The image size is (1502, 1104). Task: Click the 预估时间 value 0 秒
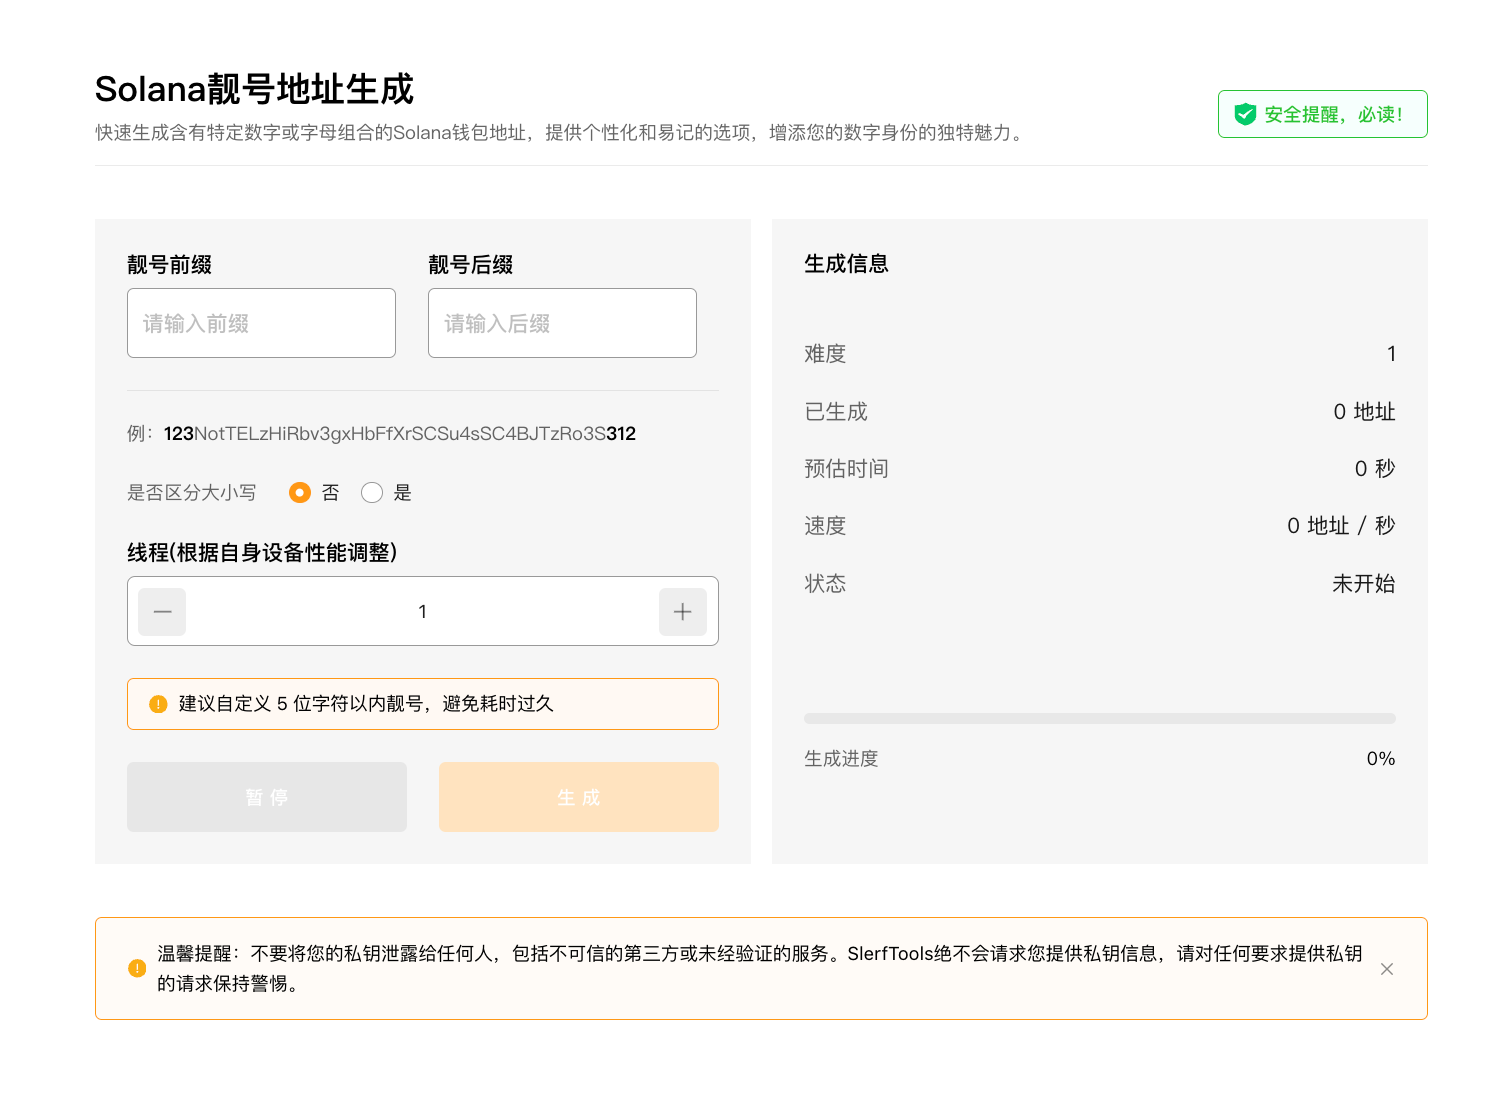pyautogui.click(x=1375, y=468)
